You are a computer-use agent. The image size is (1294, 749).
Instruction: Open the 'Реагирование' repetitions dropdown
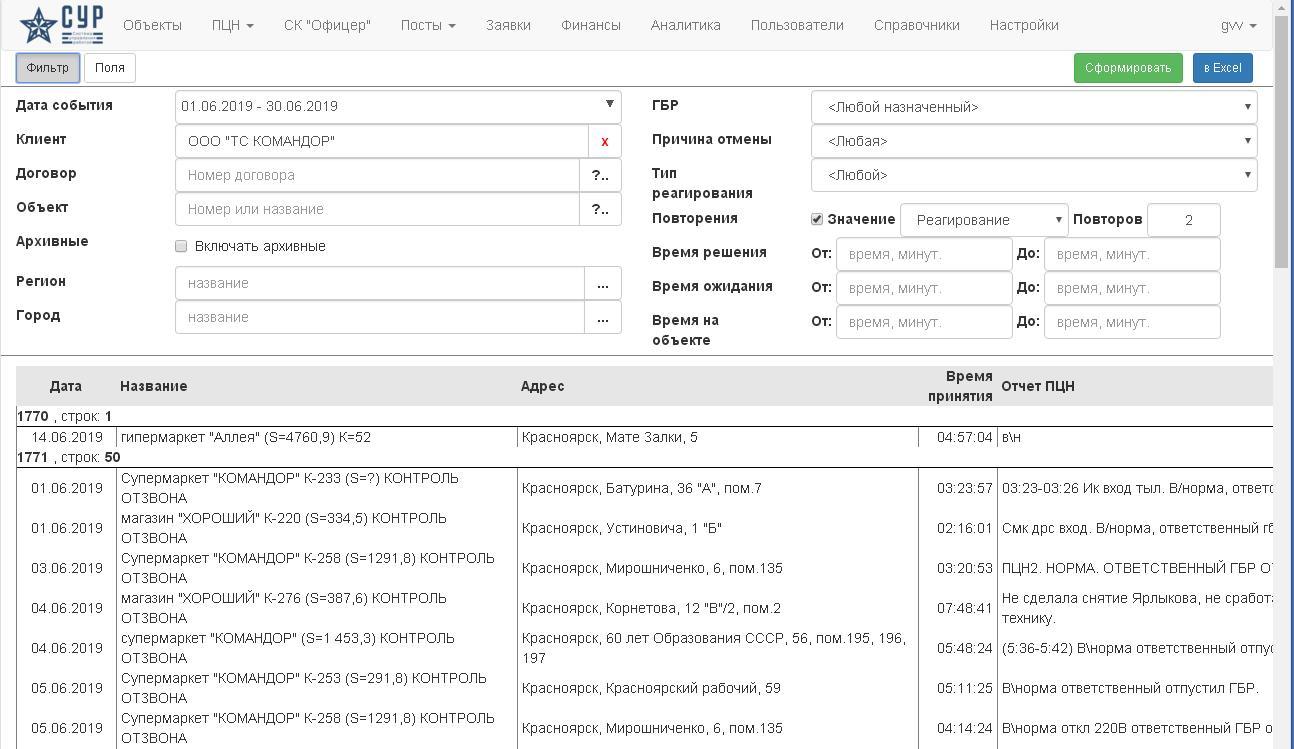[985, 220]
